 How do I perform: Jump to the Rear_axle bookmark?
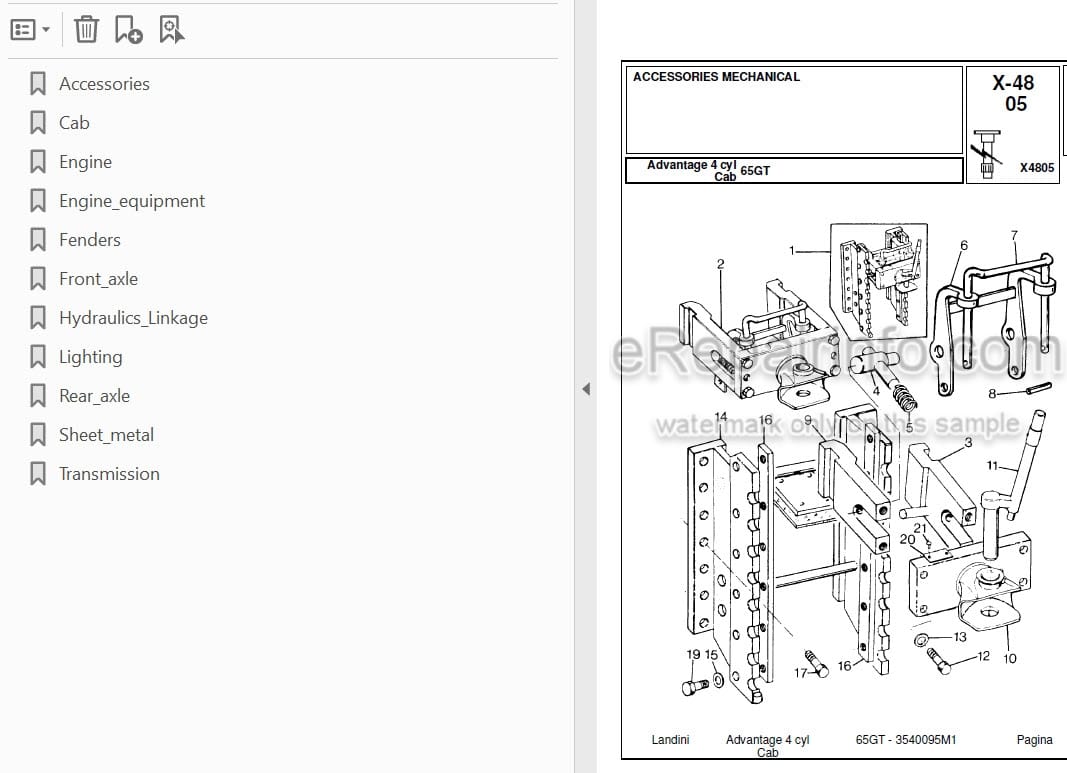pyautogui.click(x=95, y=396)
